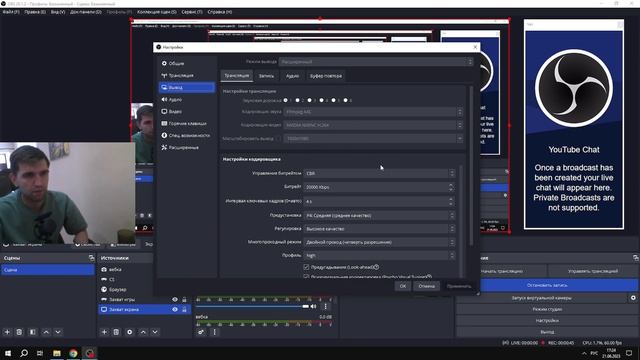
Task: Open video encoder dropdown showing NVIDIA NVENC
Action: [x=373, y=125]
